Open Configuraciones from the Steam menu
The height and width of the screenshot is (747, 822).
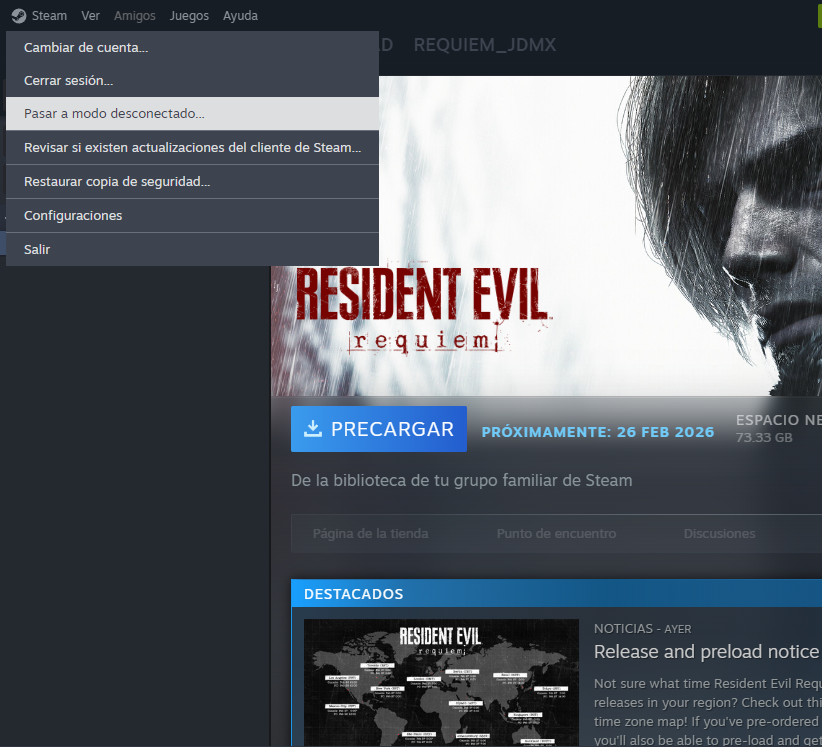[x=73, y=216]
